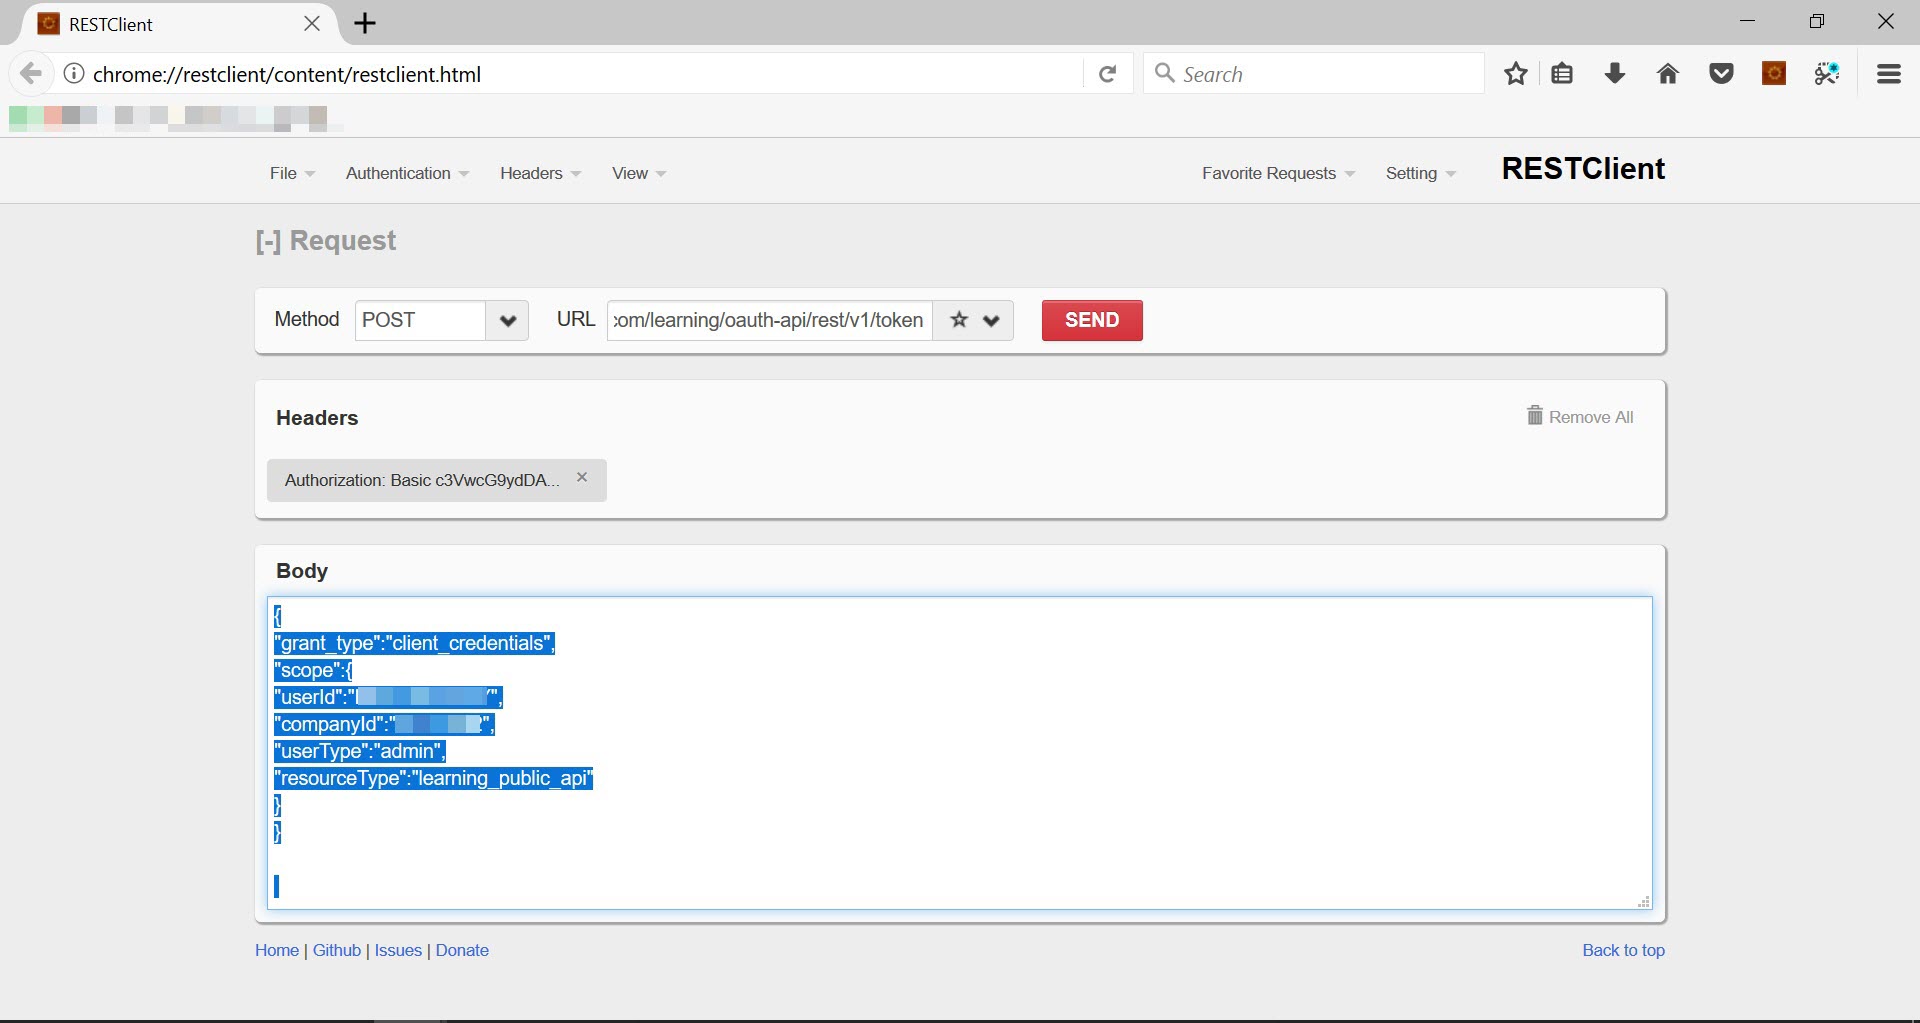
Task: Open the File menu
Action: [292, 173]
